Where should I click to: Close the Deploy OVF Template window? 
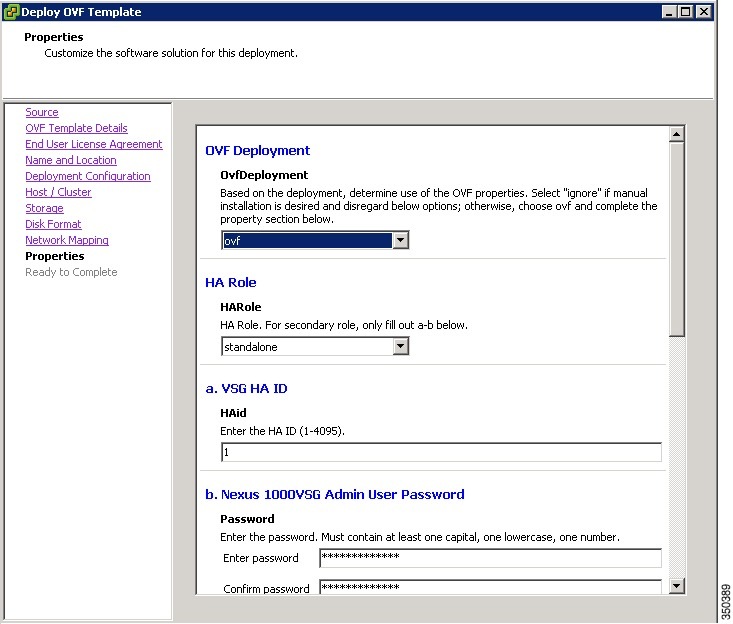click(x=704, y=12)
